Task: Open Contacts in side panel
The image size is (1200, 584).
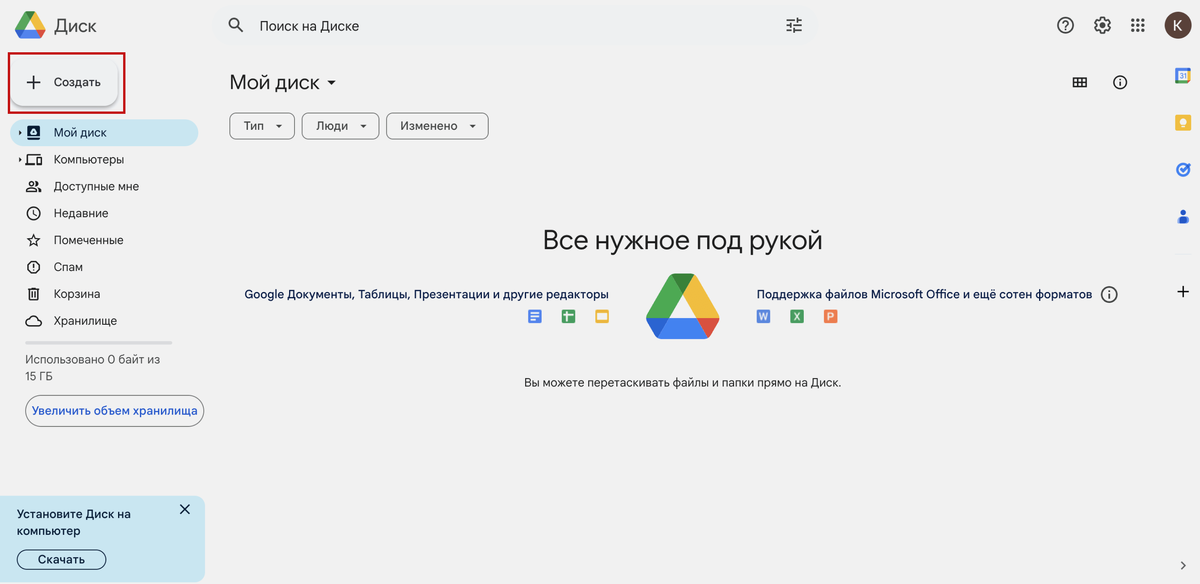Action: pos(1183,216)
